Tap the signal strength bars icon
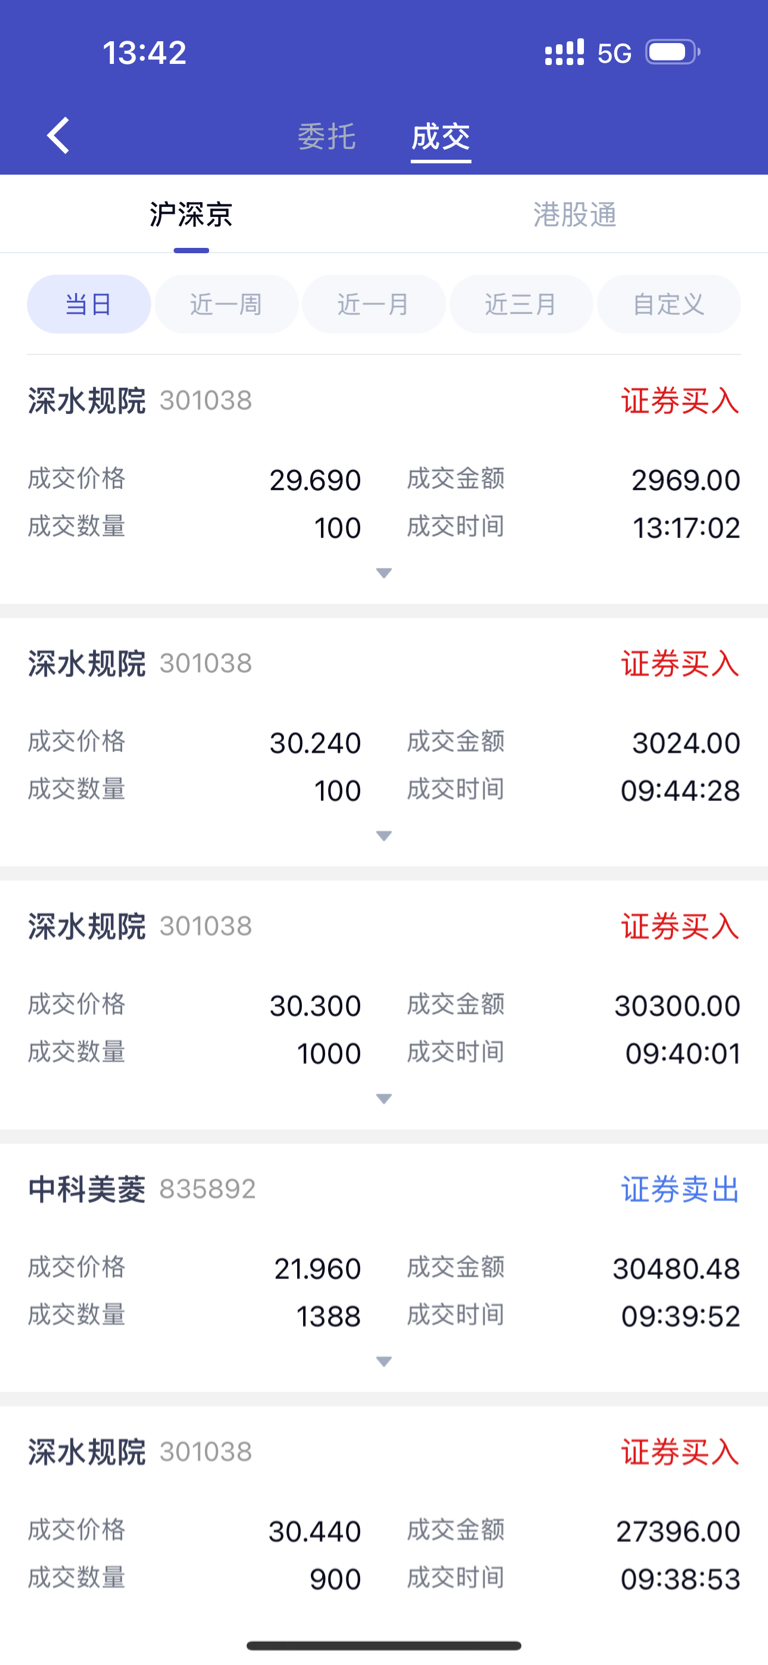The height and width of the screenshot is (1665, 768). [564, 53]
